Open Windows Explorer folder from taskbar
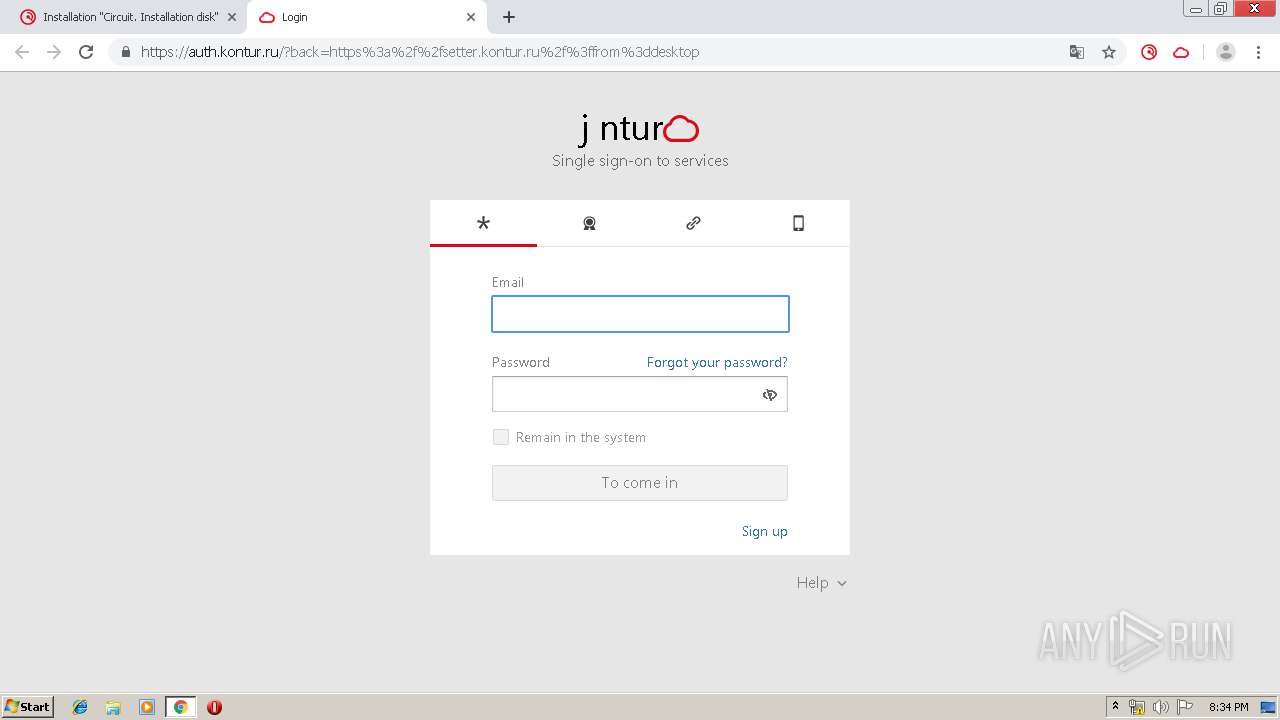This screenshot has width=1280, height=720. [113, 707]
